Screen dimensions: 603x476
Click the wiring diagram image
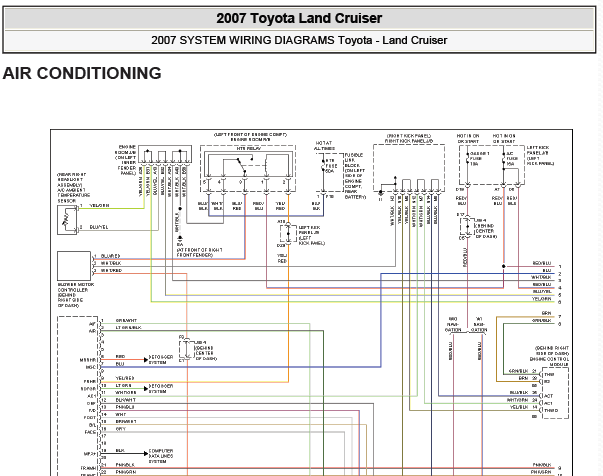[x=311, y=303]
